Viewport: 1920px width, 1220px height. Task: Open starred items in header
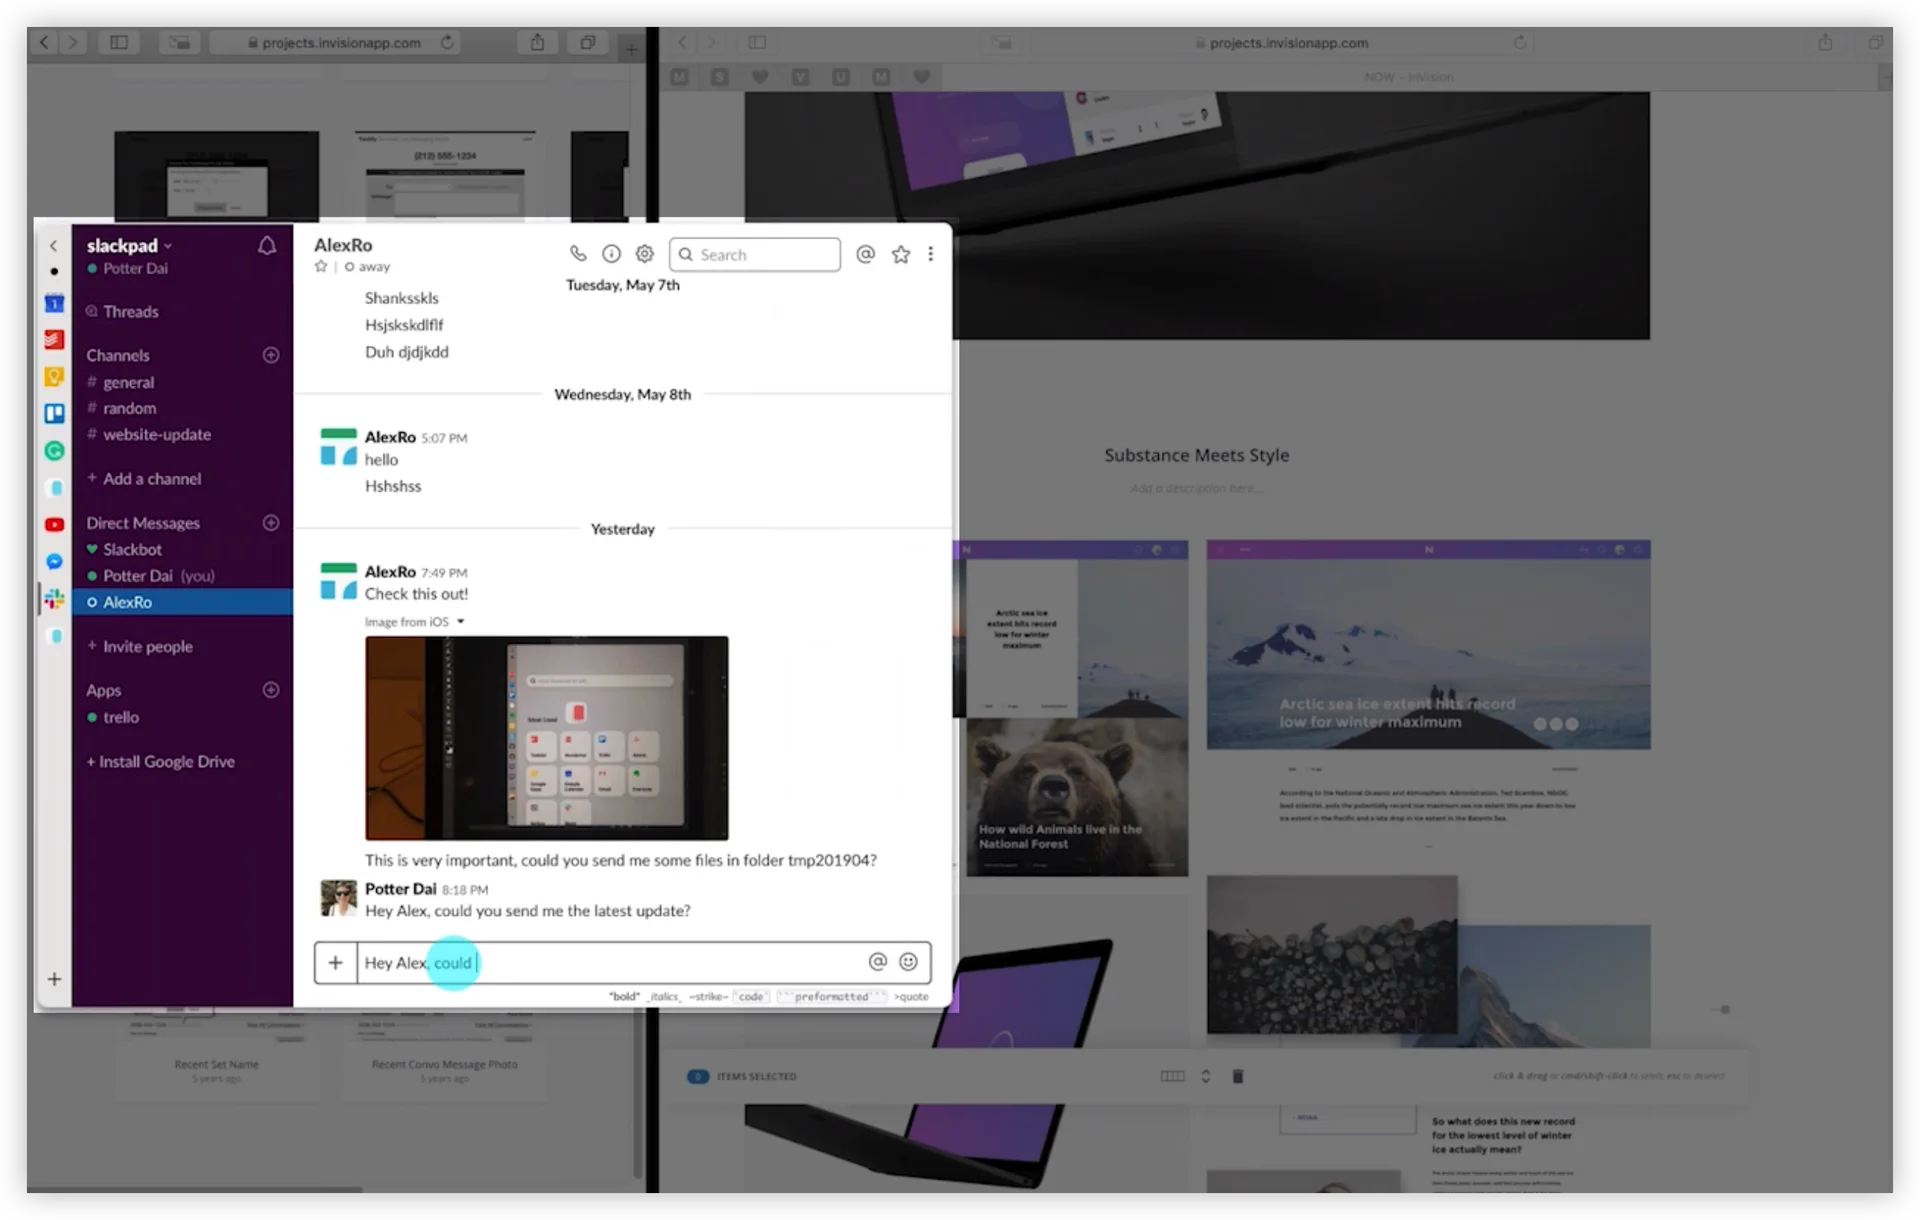point(901,254)
